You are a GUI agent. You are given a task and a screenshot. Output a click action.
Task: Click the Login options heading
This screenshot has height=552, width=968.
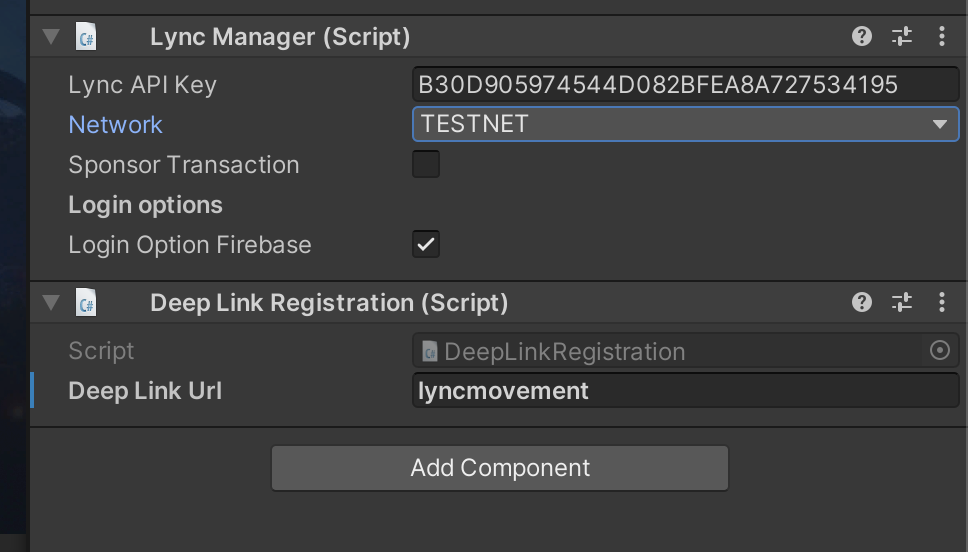coord(146,205)
